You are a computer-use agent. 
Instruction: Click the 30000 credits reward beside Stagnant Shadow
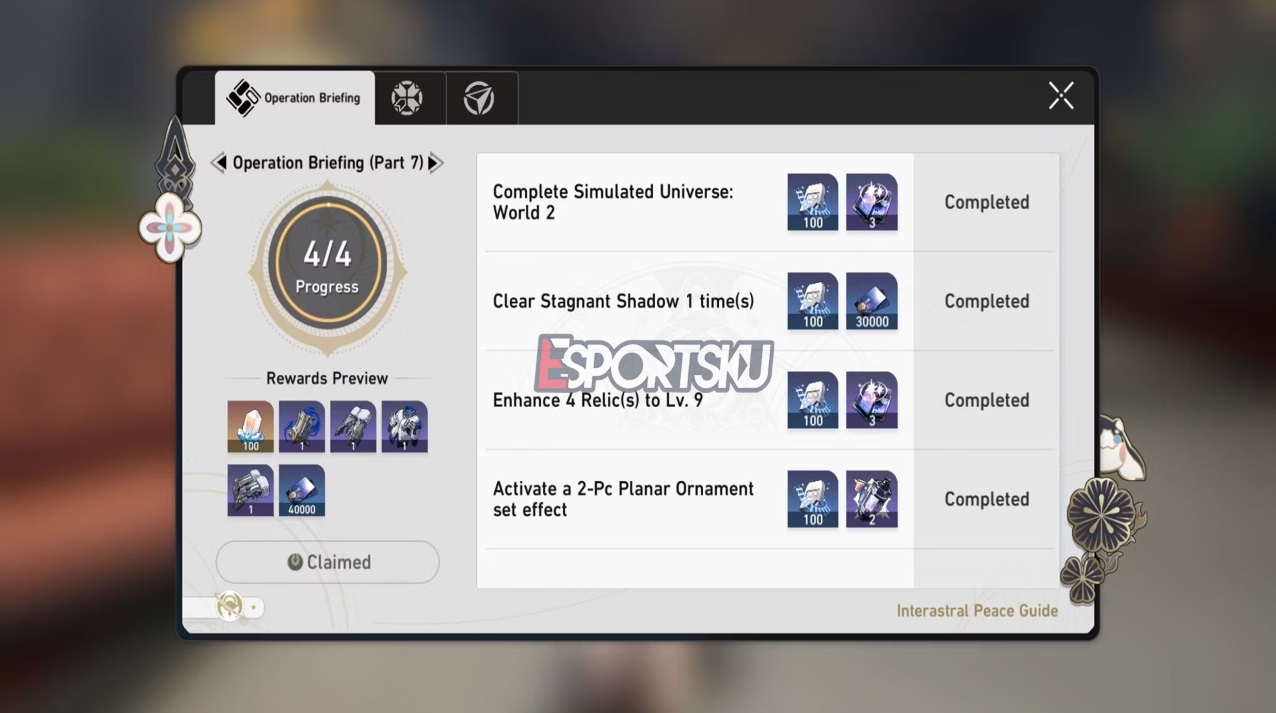(x=871, y=300)
